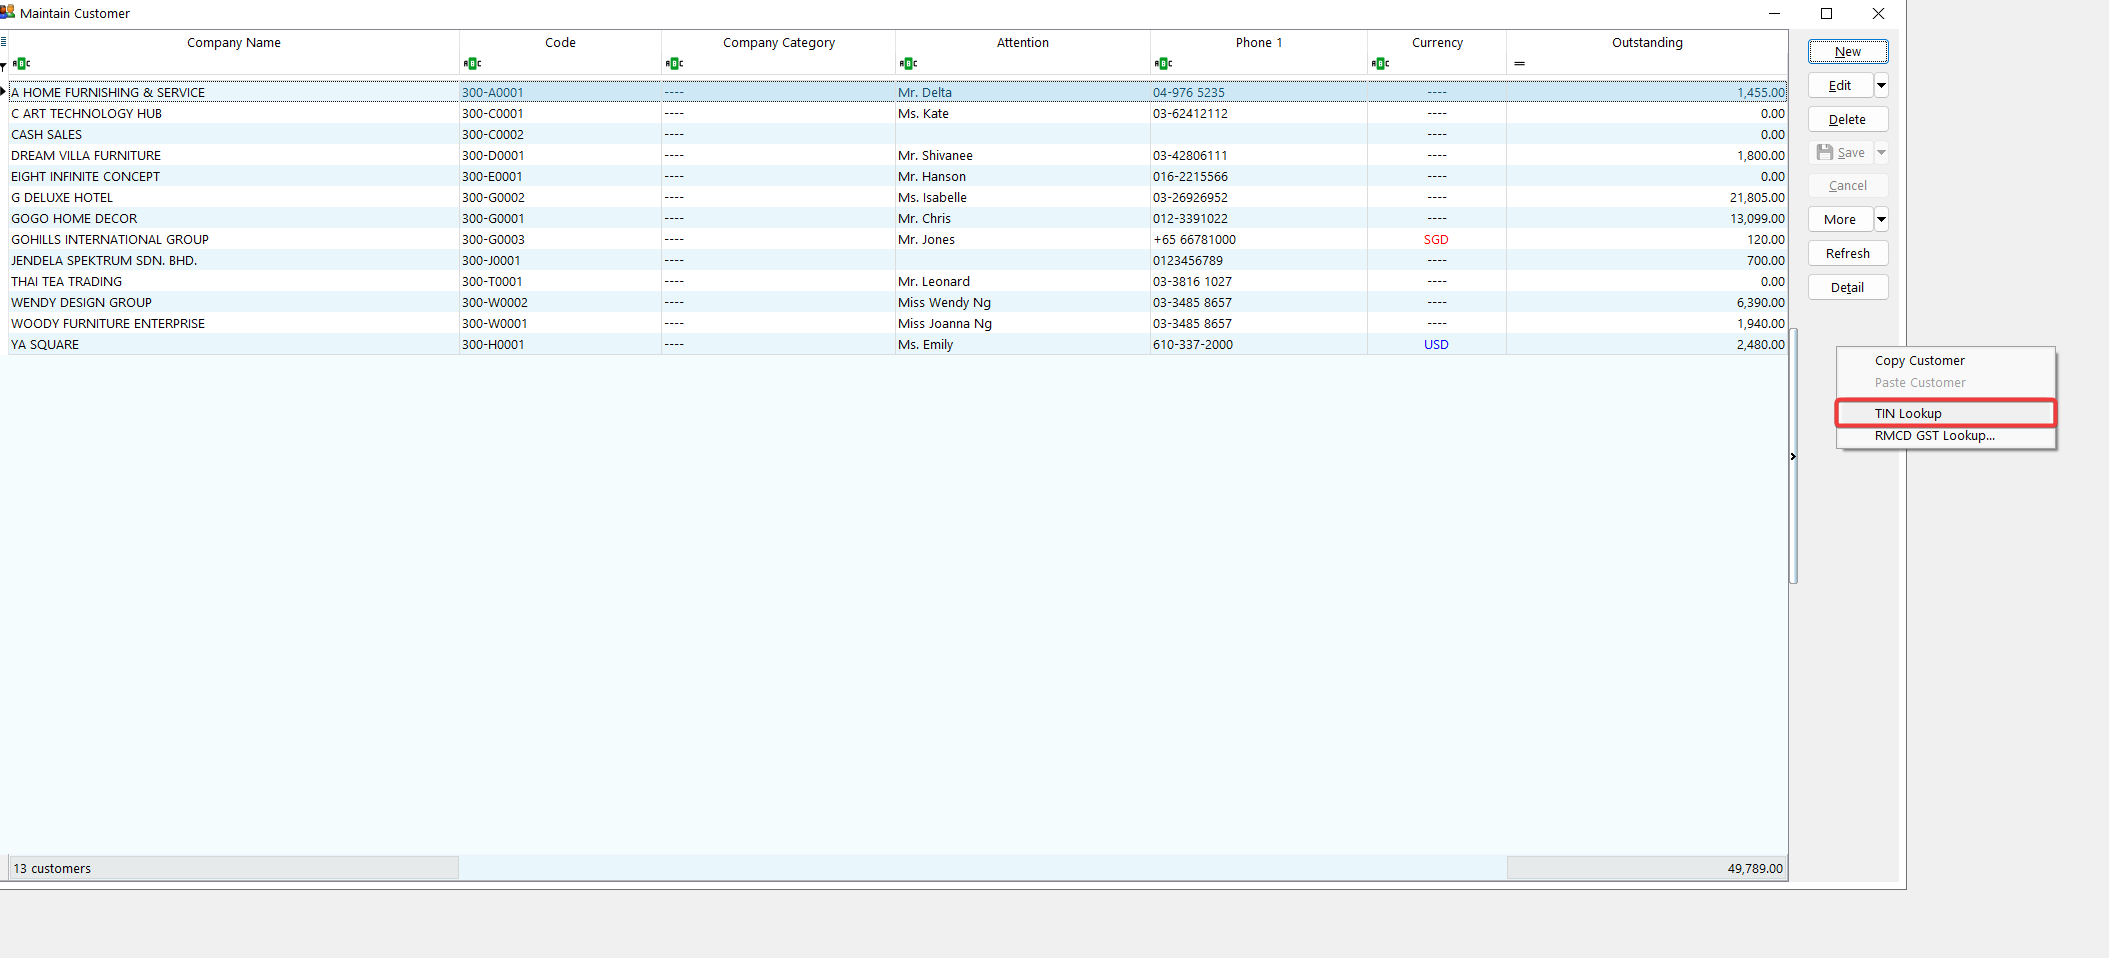
Task: Click the SGD currency cell
Action: pyautogui.click(x=1436, y=240)
